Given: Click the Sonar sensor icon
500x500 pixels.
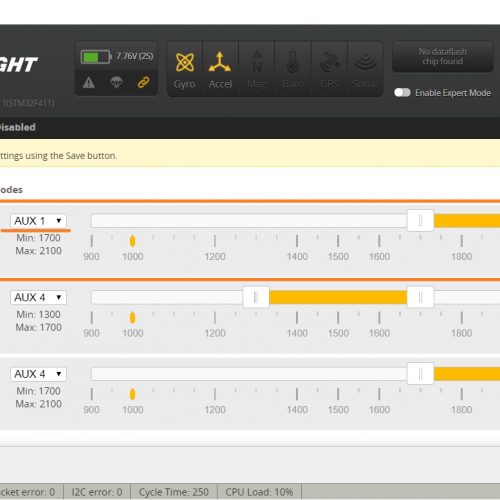Looking at the screenshot, I should tap(365, 69).
